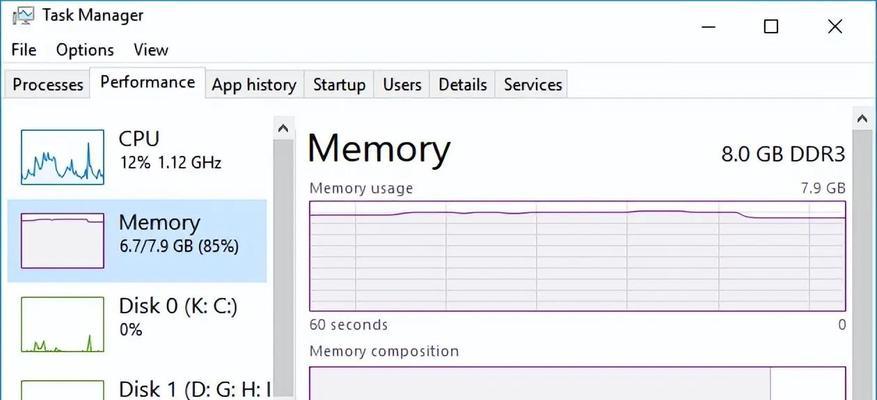The width and height of the screenshot is (877, 400).
Task: Switch to the App history tab
Action: point(254,84)
